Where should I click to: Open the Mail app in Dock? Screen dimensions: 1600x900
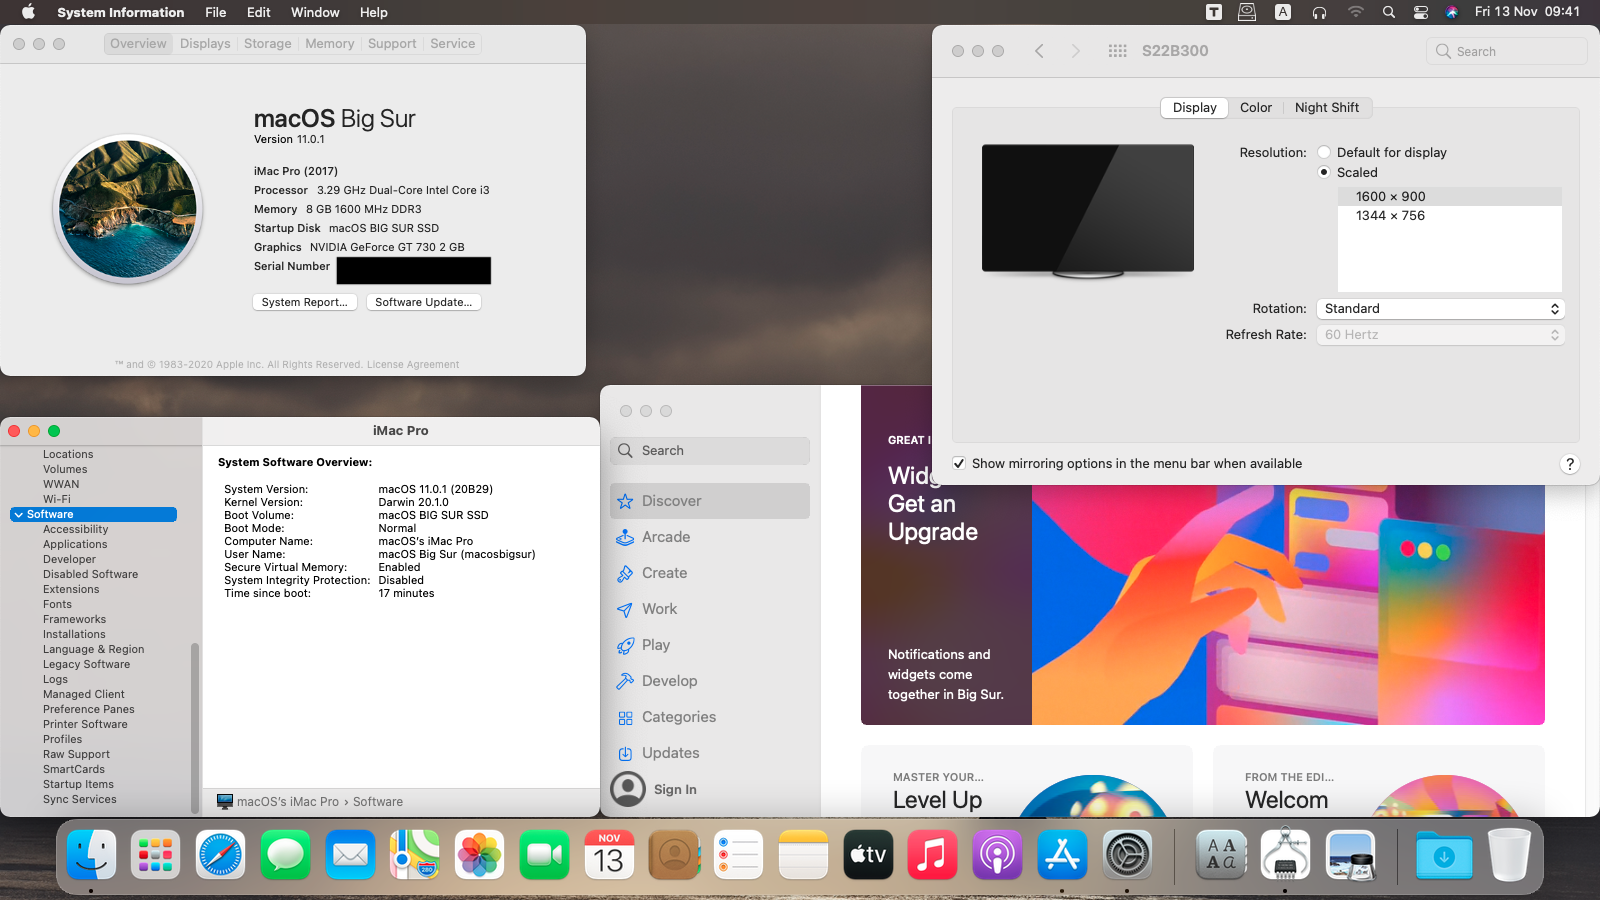[x=350, y=855]
